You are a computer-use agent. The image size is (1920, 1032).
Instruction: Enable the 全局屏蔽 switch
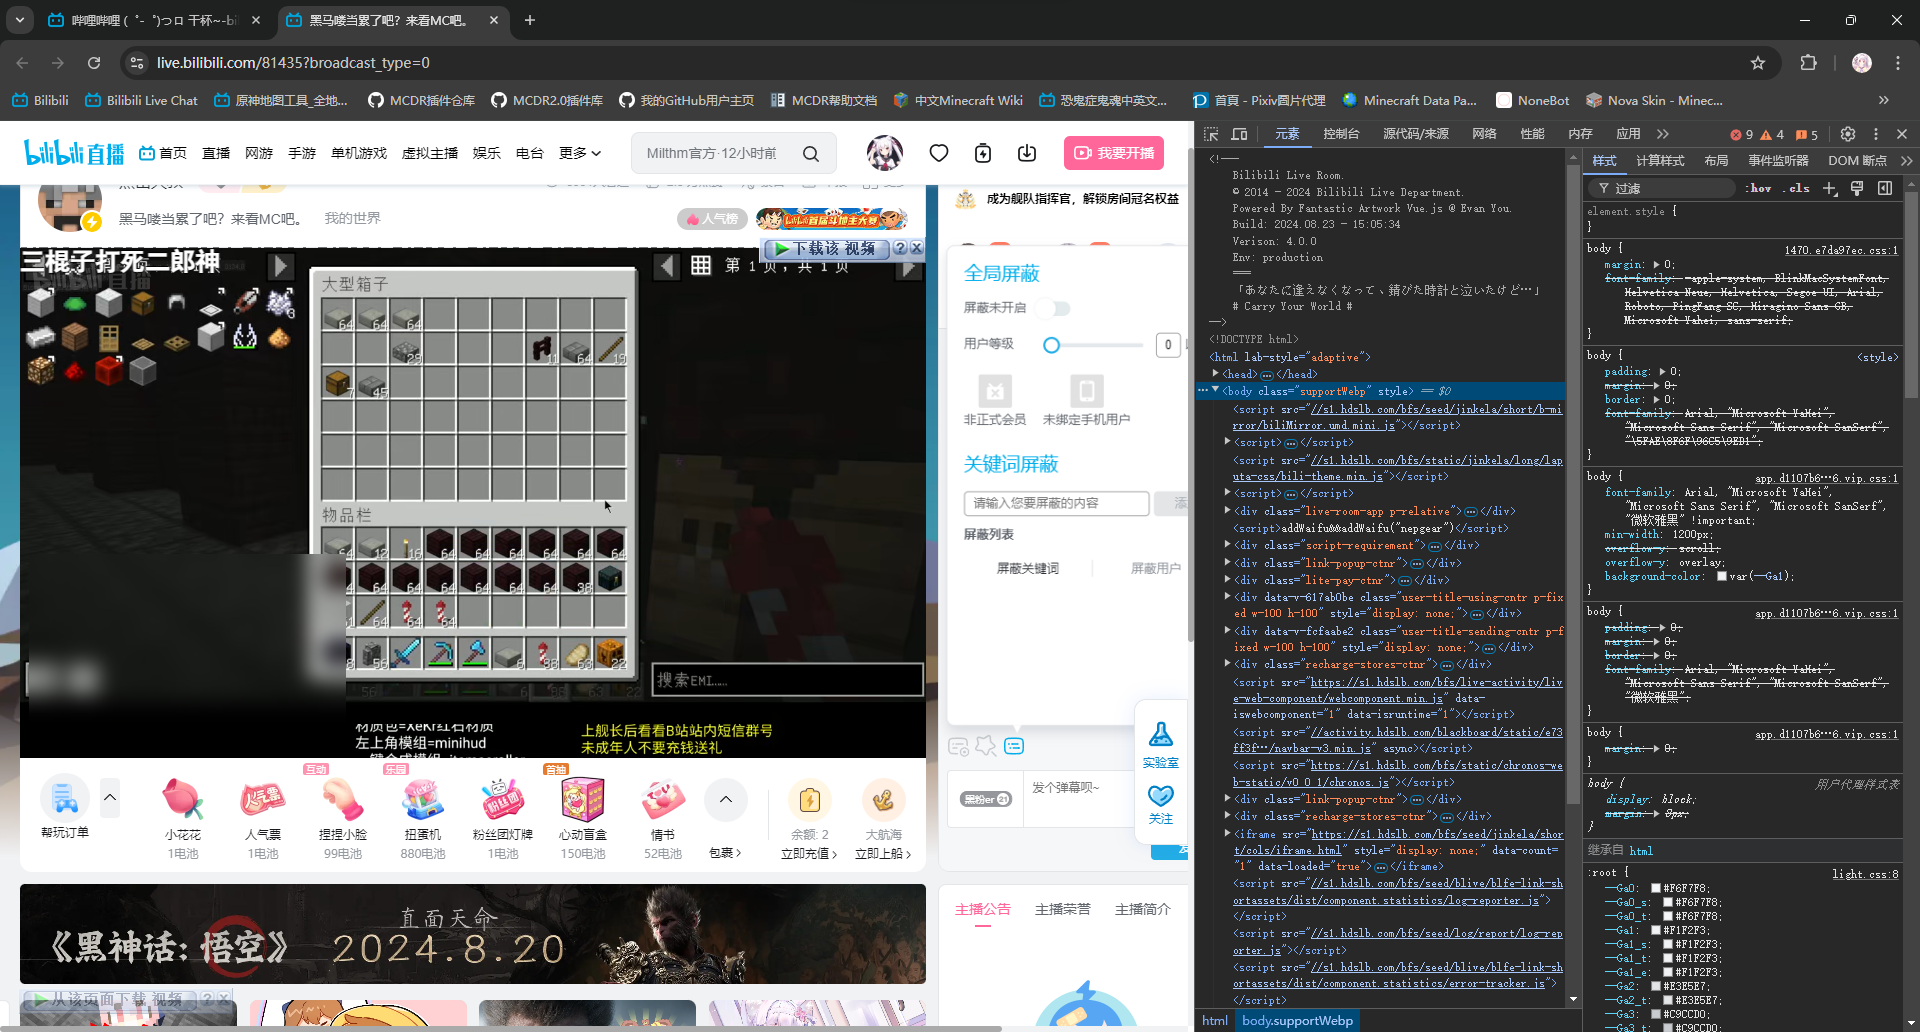tap(1055, 308)
